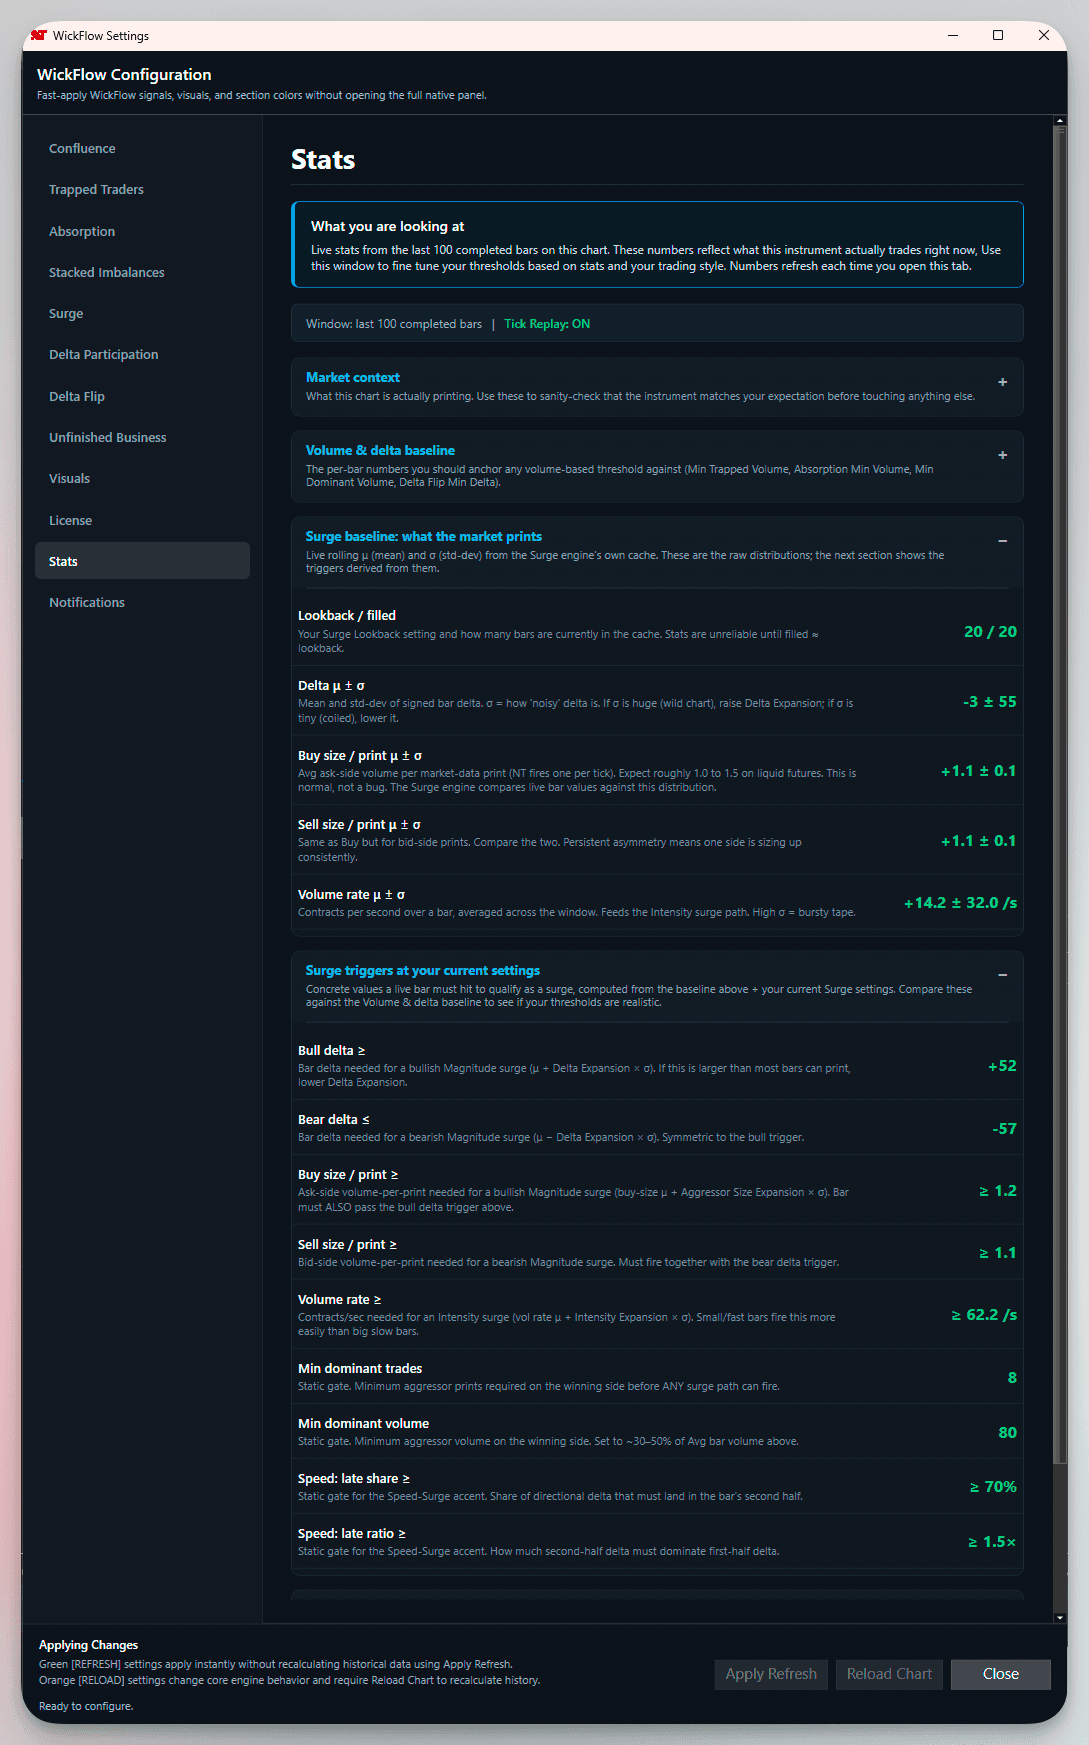Go to the Surge tab
This screenshot has height=1745, width=1089.
(66, 313)
